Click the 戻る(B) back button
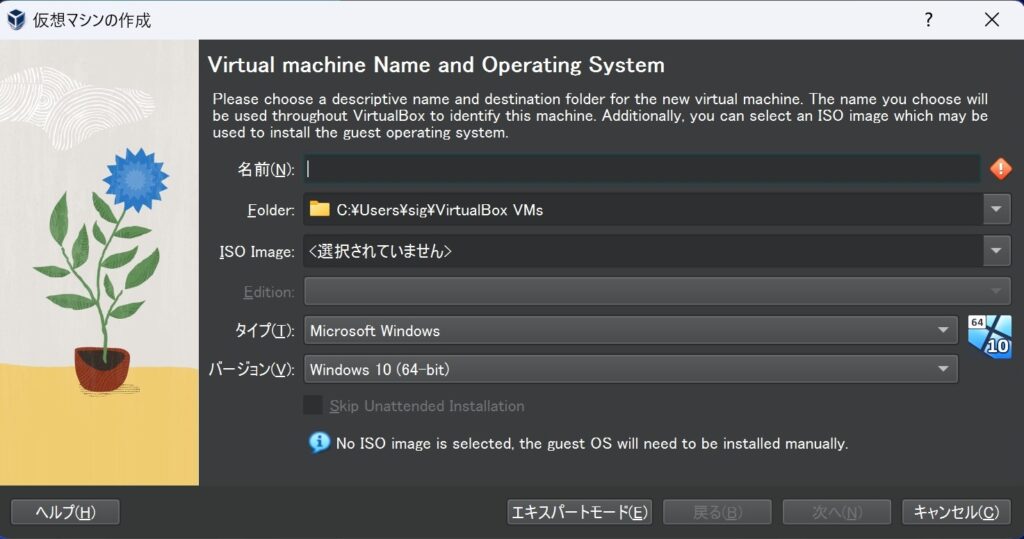Viewport: 1024px width, 539px height. 717,512
